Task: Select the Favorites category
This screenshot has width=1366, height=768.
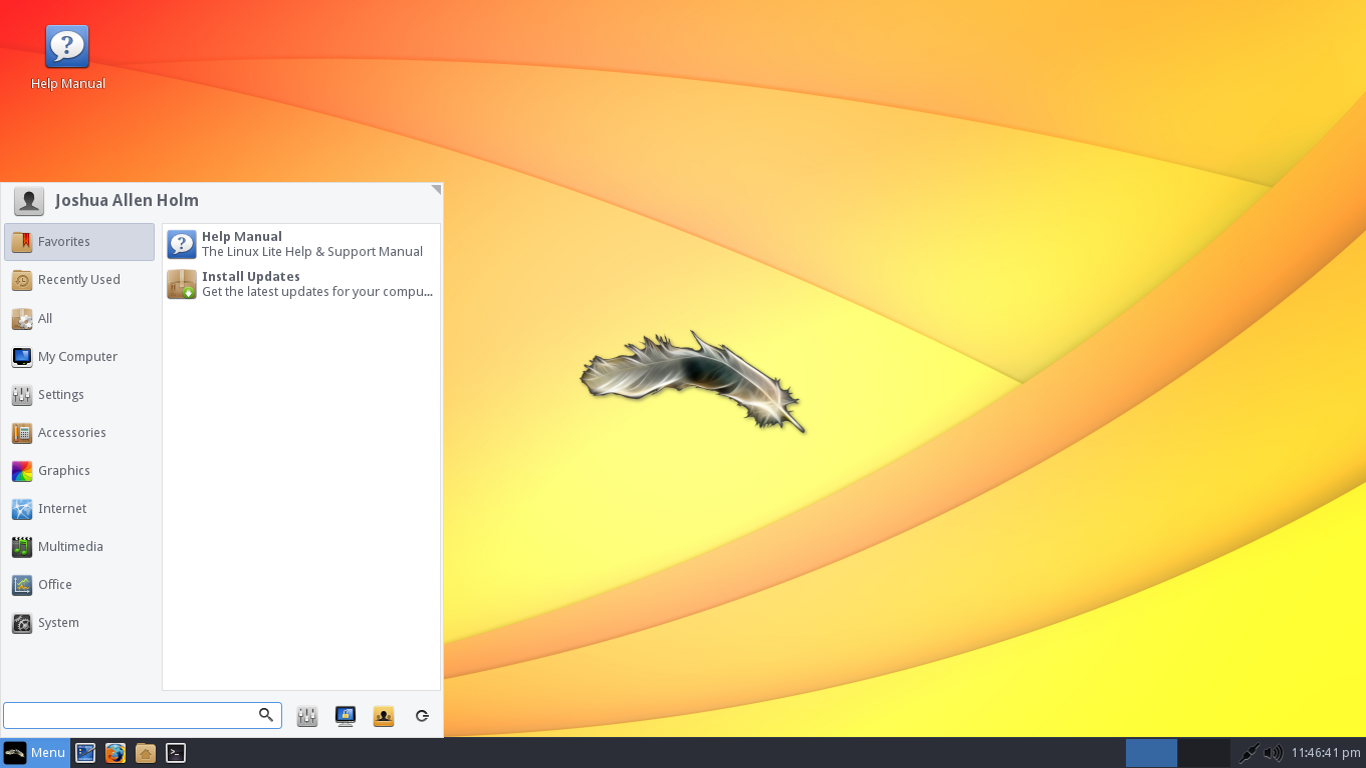Action: click(x=80, y=242)
